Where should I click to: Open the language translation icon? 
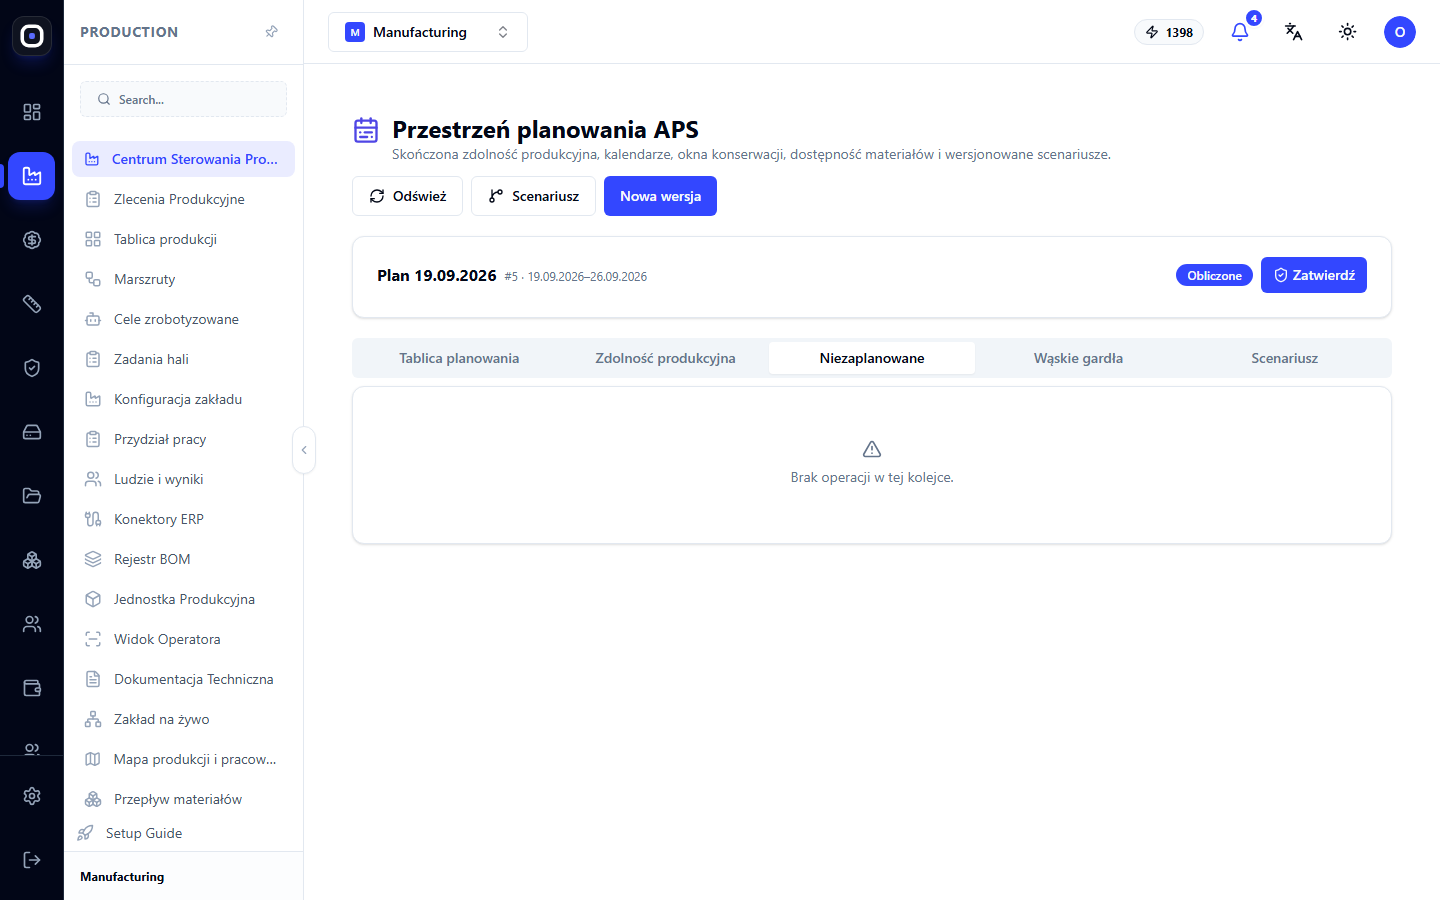(1294, 32)
